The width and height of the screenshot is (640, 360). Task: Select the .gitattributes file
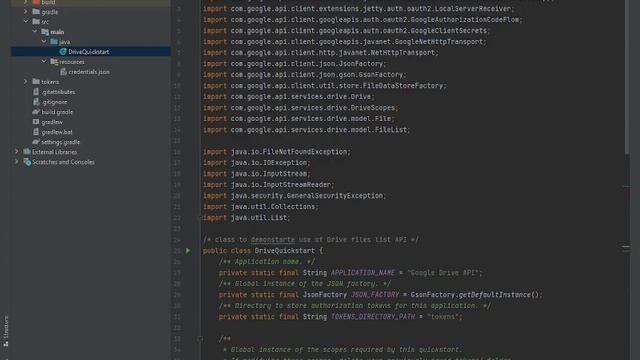(59, 92)
